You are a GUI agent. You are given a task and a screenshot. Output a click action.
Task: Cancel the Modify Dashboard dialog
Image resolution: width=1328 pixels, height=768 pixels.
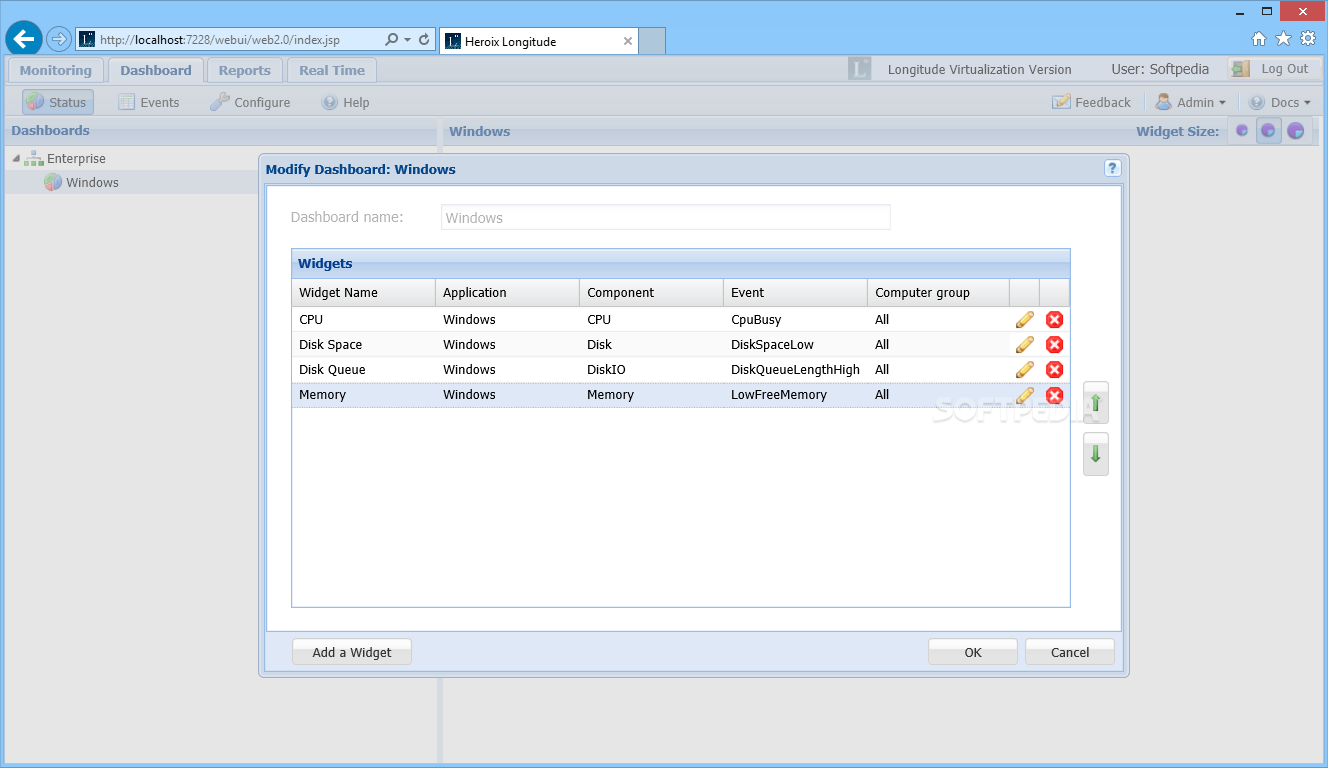point(1070,652)
